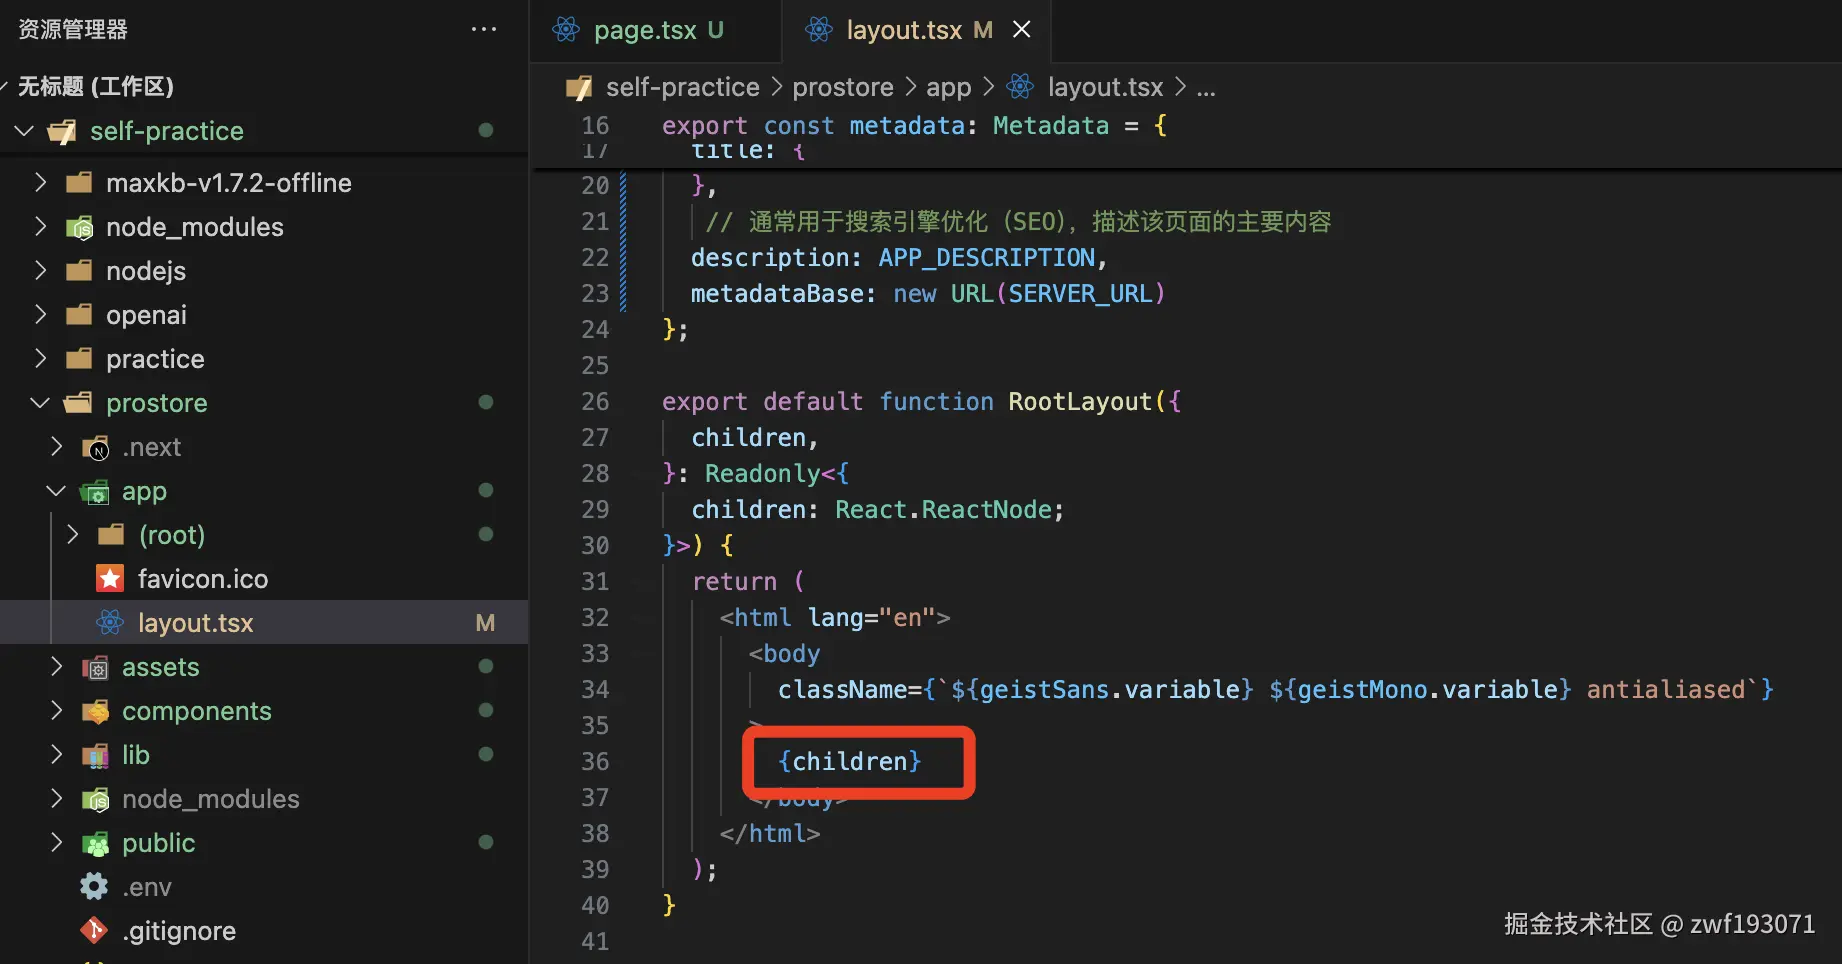Click self-practice breadcrumb segment
The height and width of the screenshot is (964, 1842).
point(682,88)
